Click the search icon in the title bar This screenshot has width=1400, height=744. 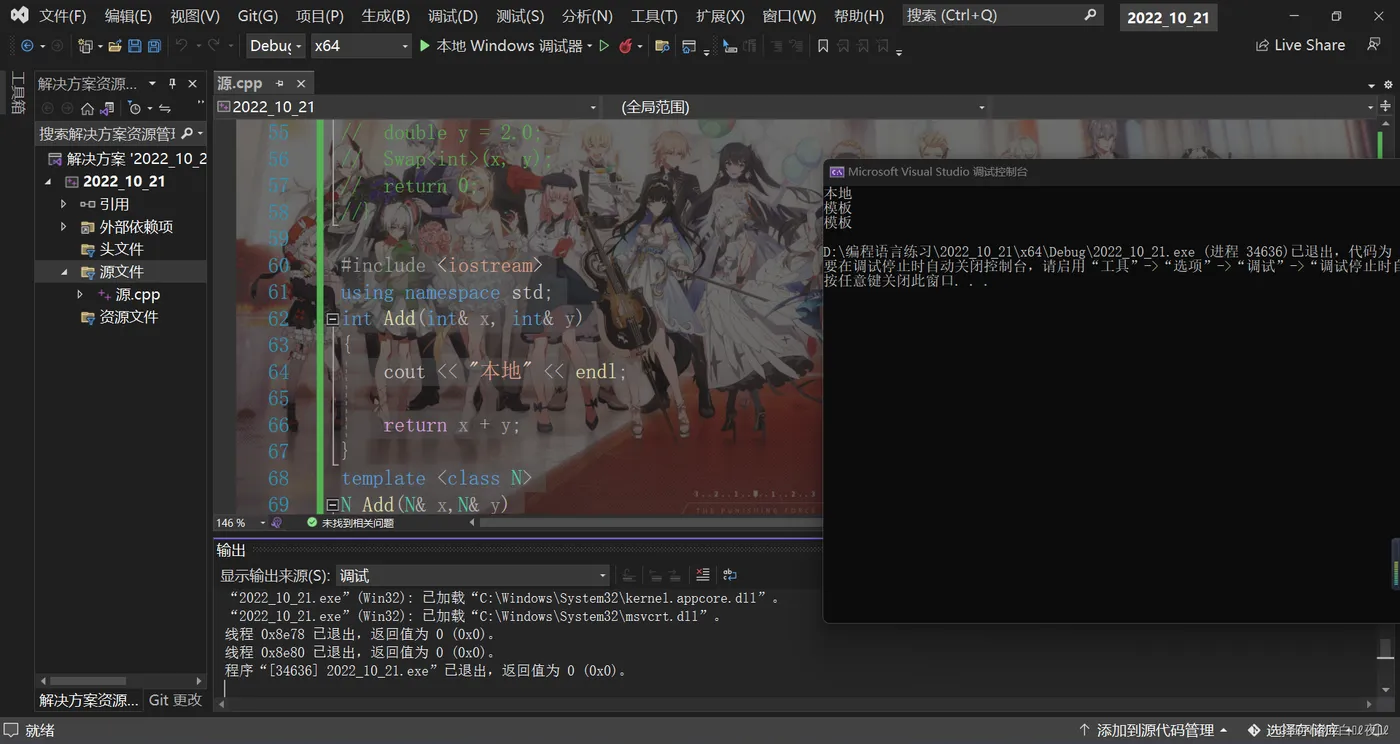click(1090, 15)
